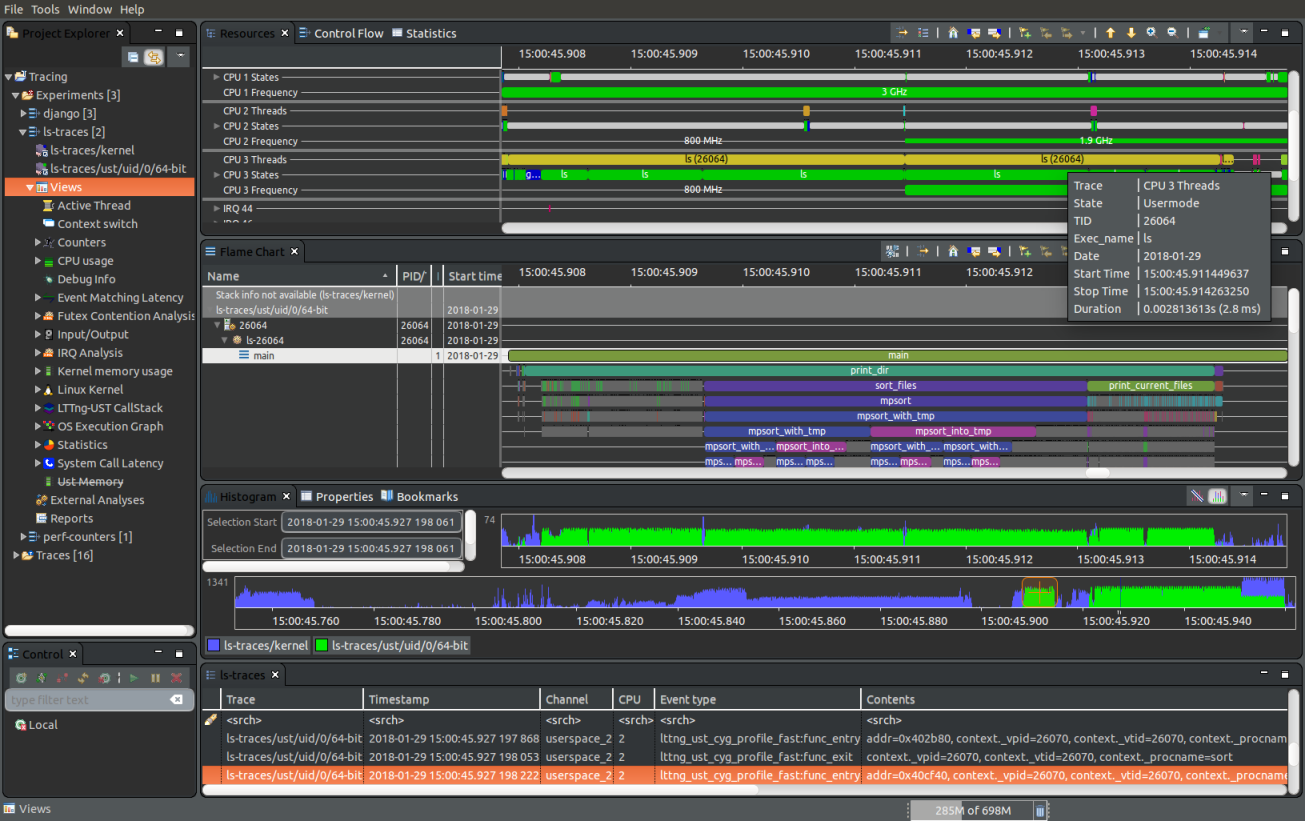Collapse the Experiments [3] folder
The width and height of the screenshot is (1305, 821).
click(15, 95)
